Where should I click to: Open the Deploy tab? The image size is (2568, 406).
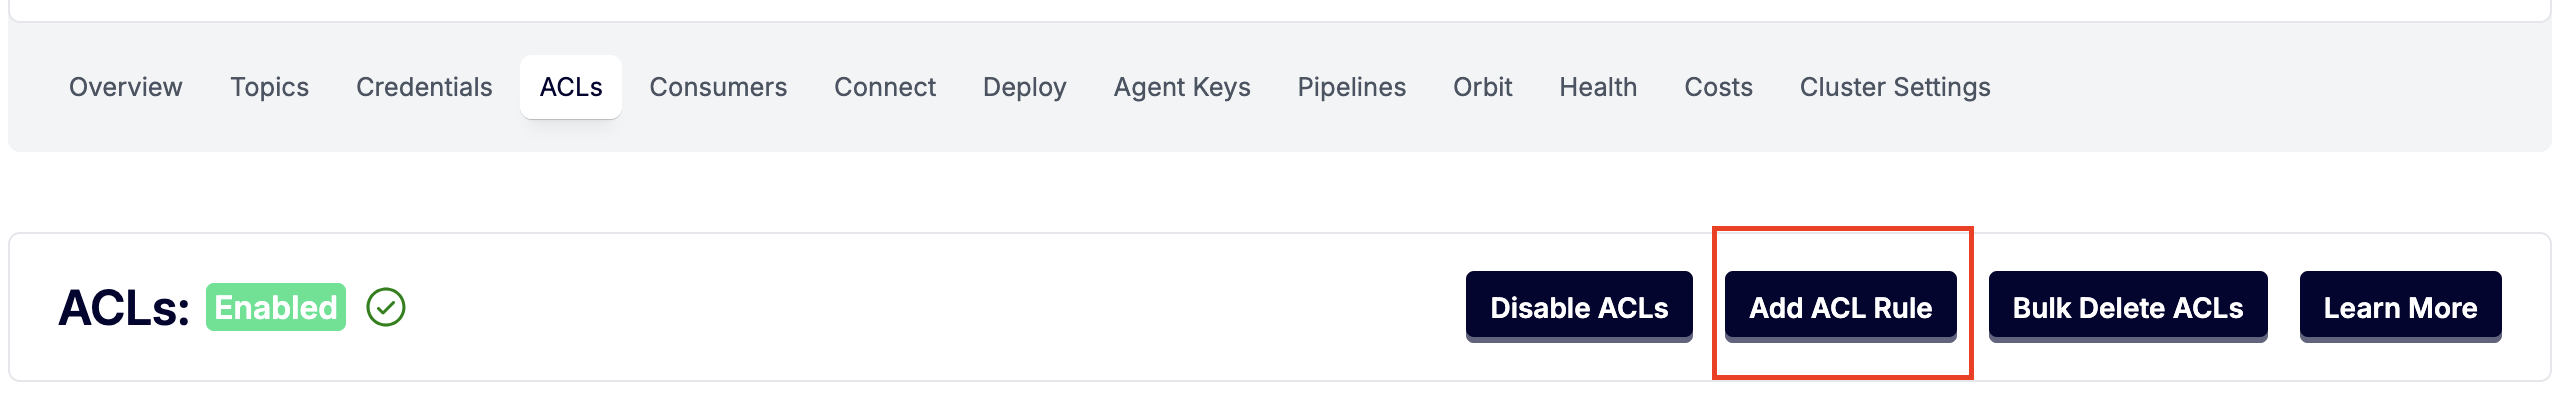point(1024,87)
